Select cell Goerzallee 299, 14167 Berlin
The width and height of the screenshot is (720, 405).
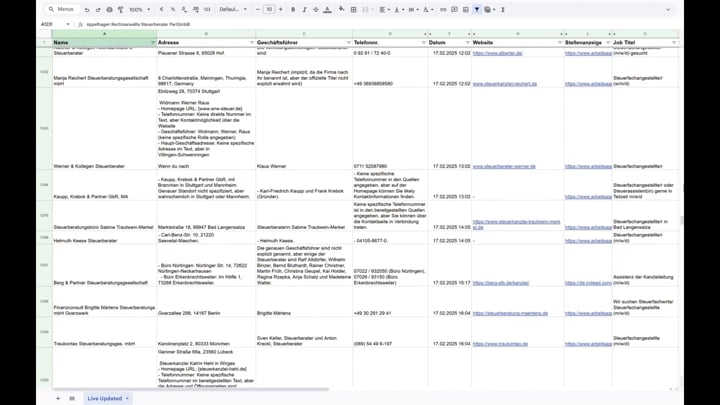[x=206, y=302]
